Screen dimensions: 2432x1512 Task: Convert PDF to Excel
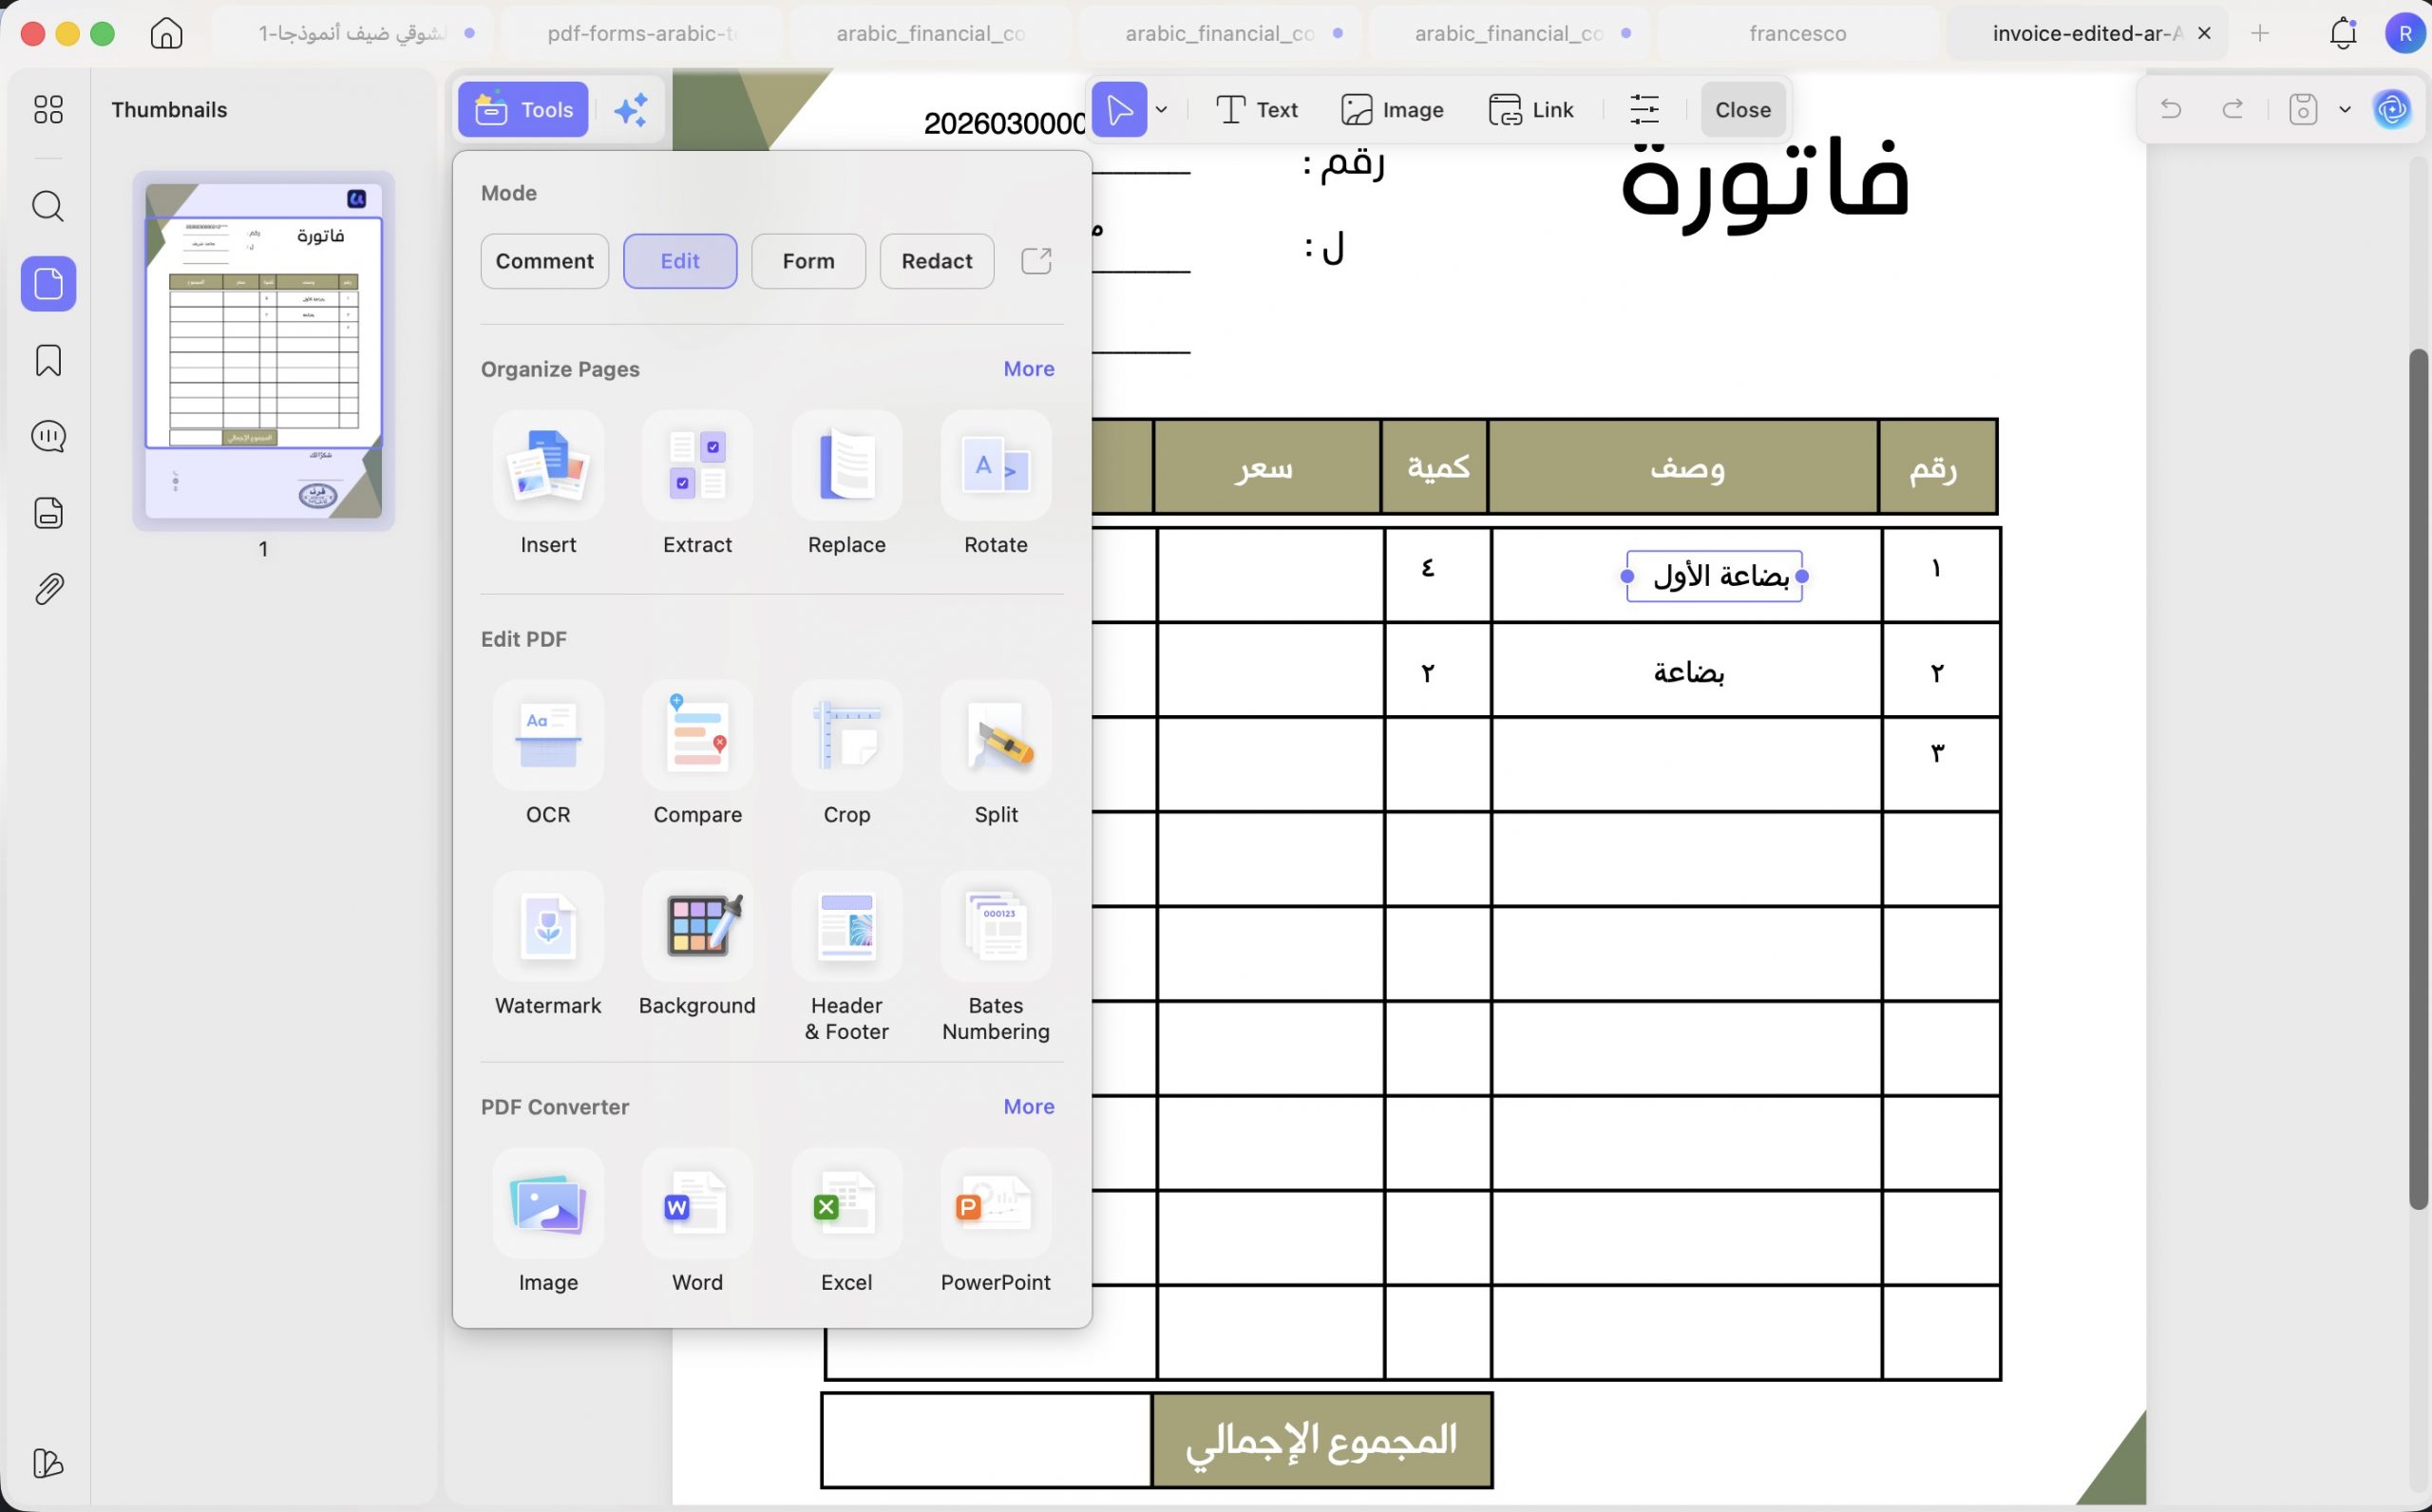tap(846, 1221)
